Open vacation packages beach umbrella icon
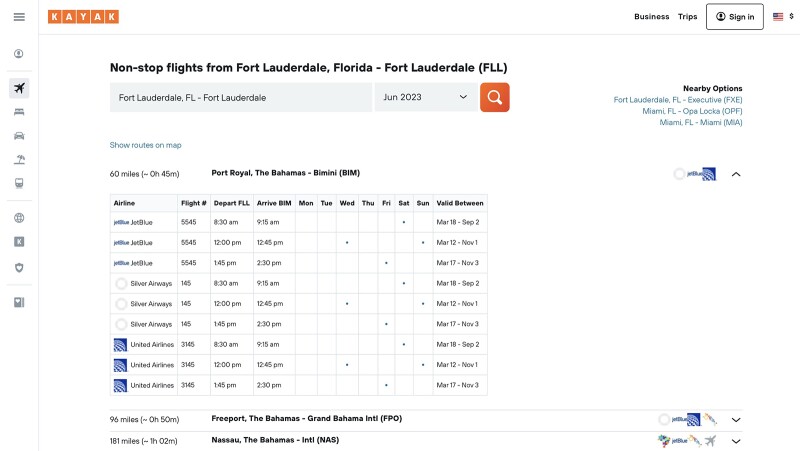Viewport: 800px width, 451px height. (x=19, y=160)
